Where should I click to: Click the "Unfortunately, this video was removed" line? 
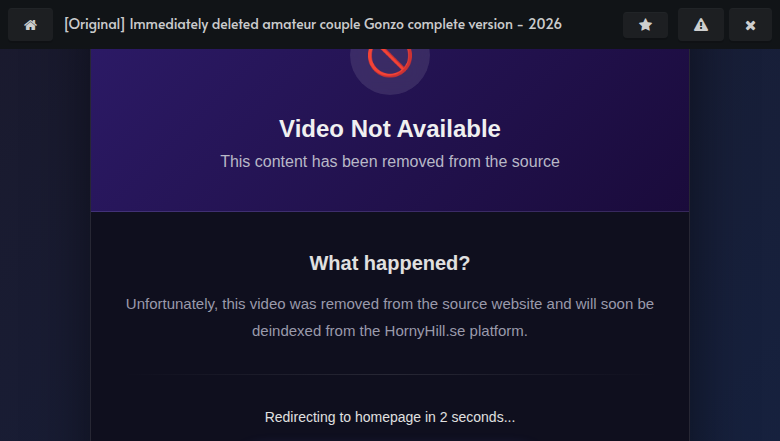pos(390,304)
